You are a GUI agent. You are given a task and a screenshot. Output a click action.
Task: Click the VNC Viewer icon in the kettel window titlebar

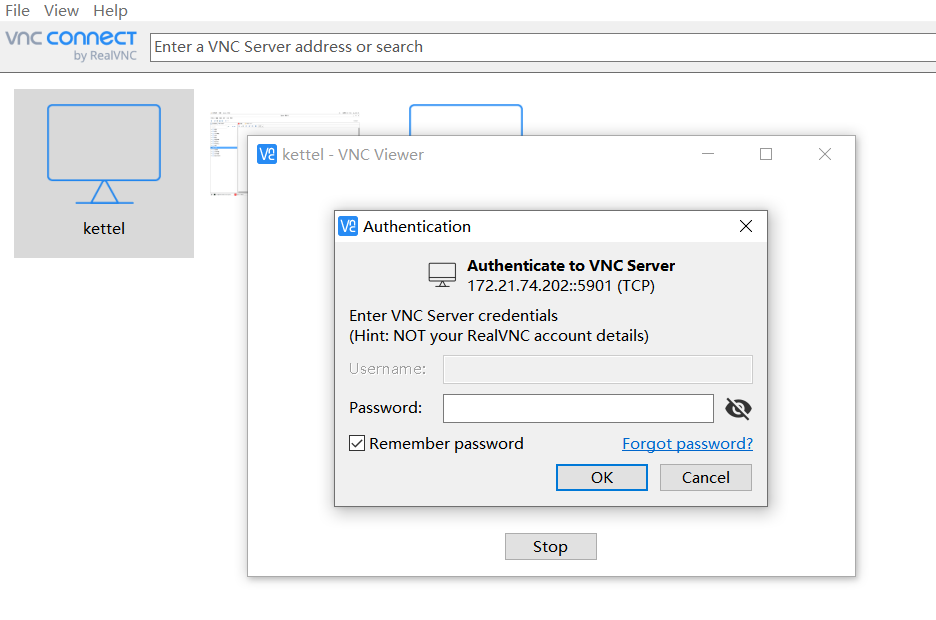[265, 154]
